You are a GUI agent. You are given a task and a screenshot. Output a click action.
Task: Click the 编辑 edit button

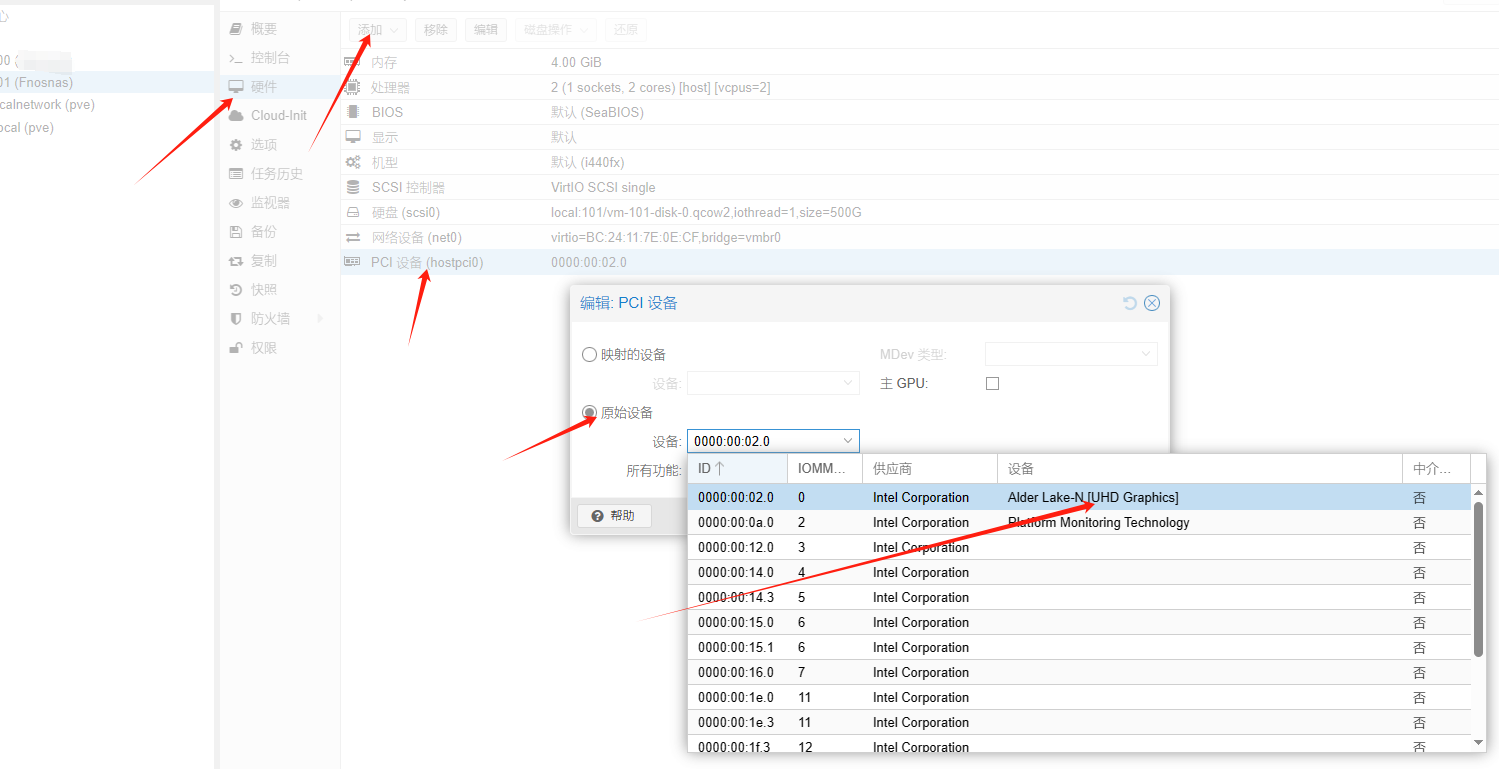486,30
